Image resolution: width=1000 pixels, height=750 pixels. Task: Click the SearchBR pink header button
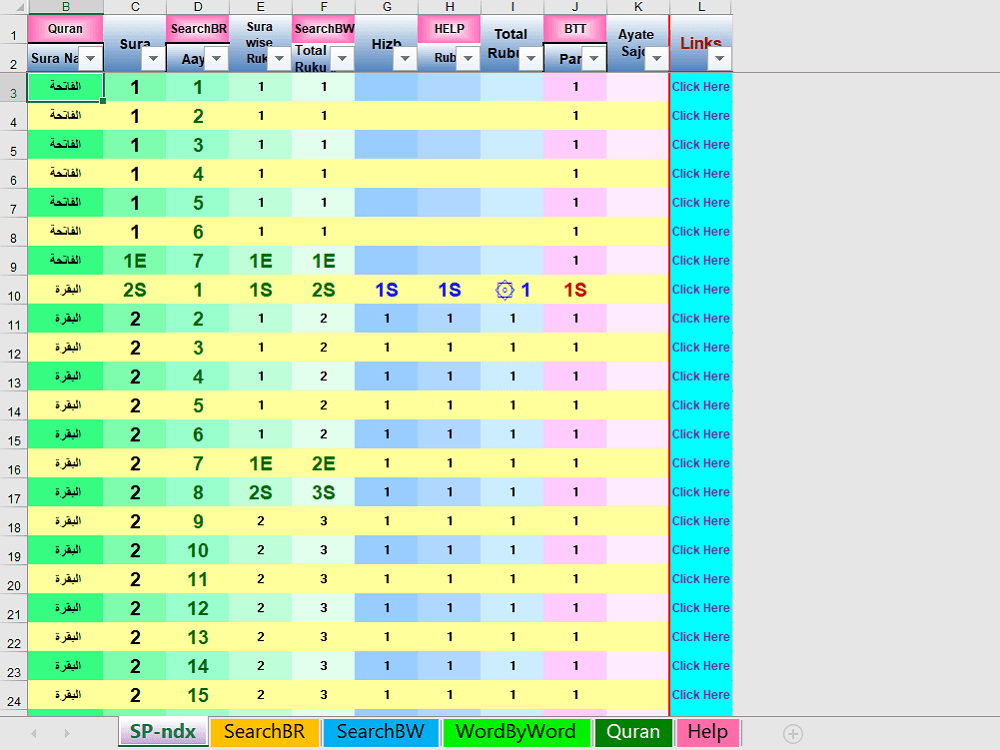point(198,29)
